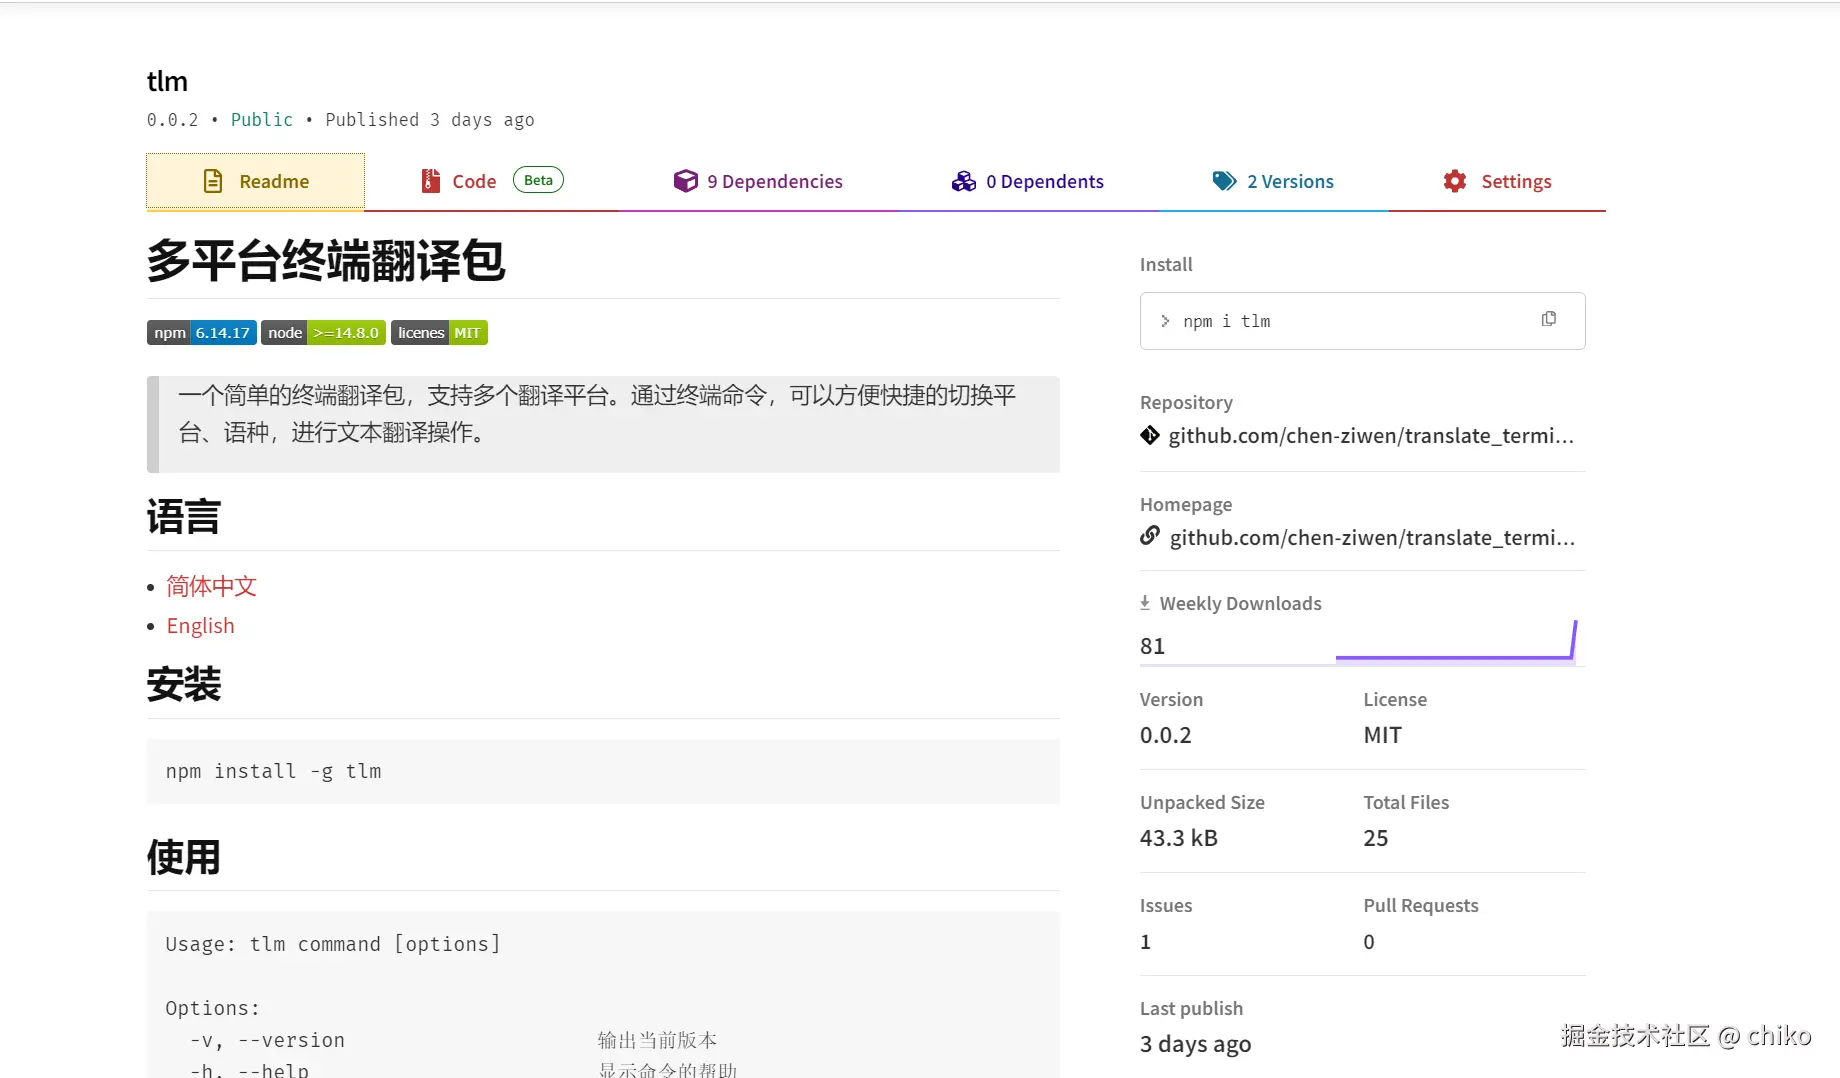Click the Pull Requests count 0
This screenshot has height=1078, width=1840.
point(1369,942)
